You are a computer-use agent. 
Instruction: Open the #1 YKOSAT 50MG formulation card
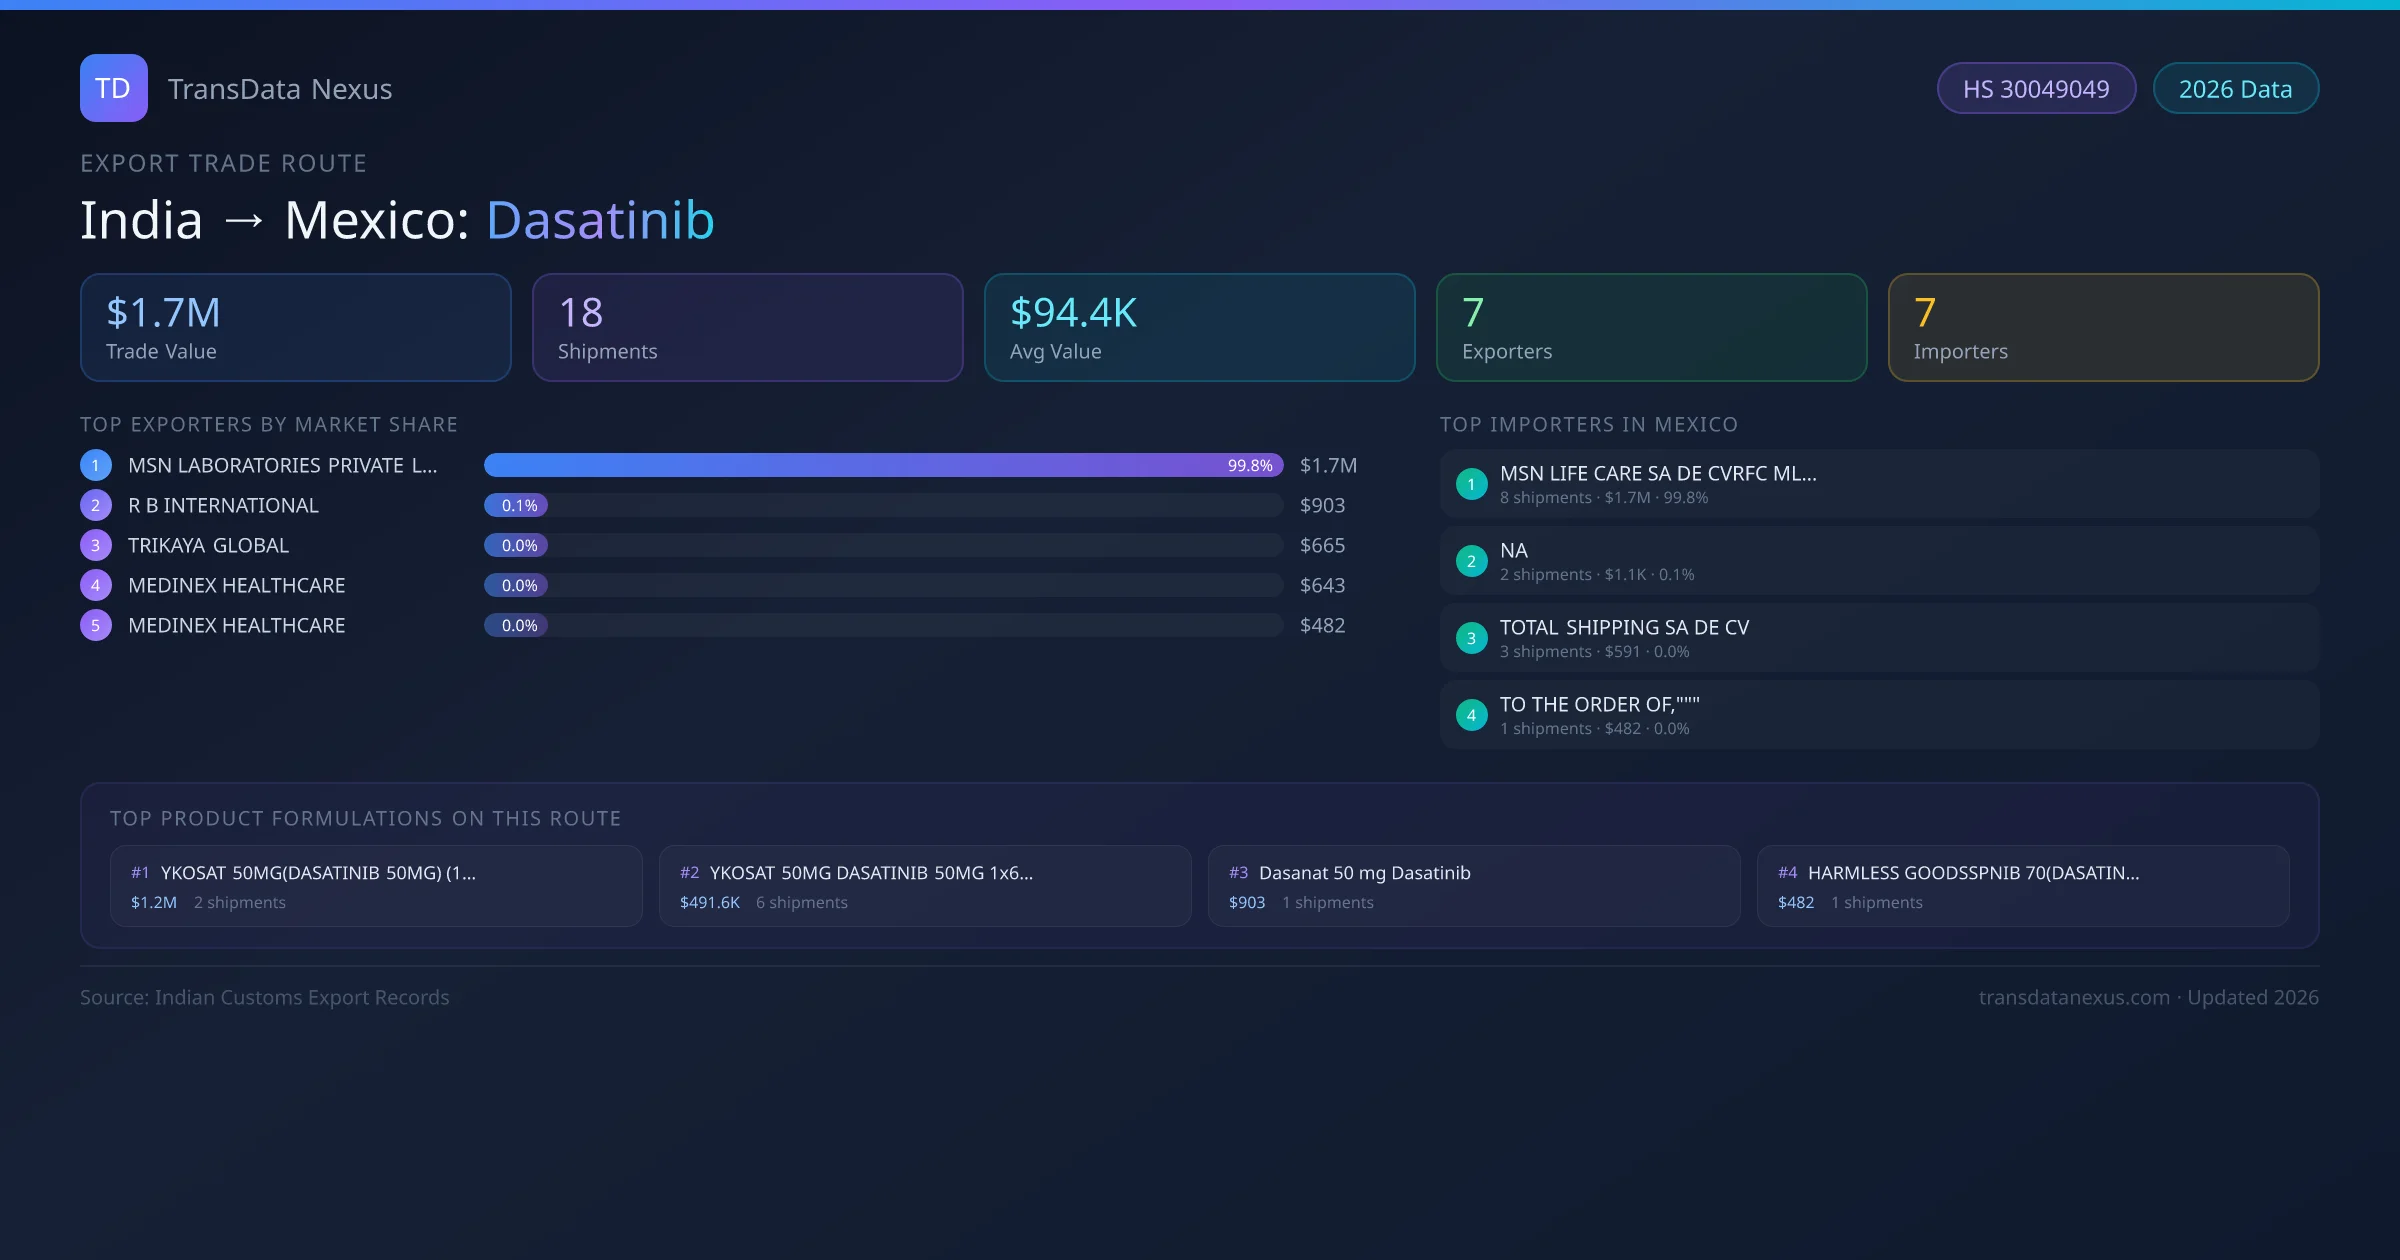tap(376, 886)
